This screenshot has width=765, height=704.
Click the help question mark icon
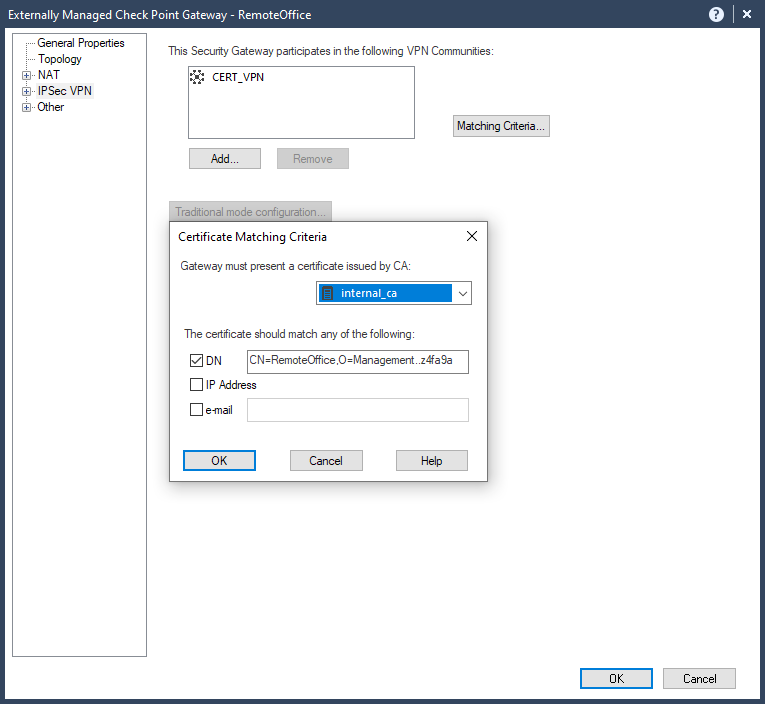pos(716,15)
